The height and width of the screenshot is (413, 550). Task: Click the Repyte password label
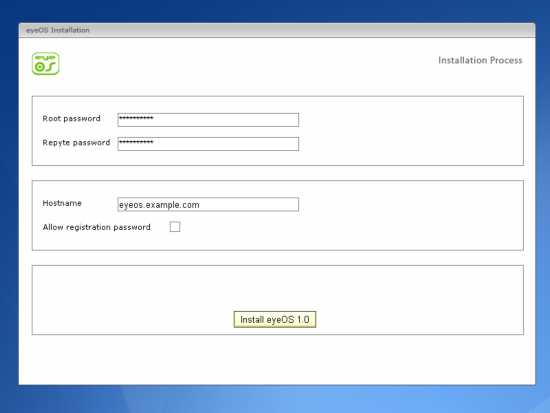(76, 143)
